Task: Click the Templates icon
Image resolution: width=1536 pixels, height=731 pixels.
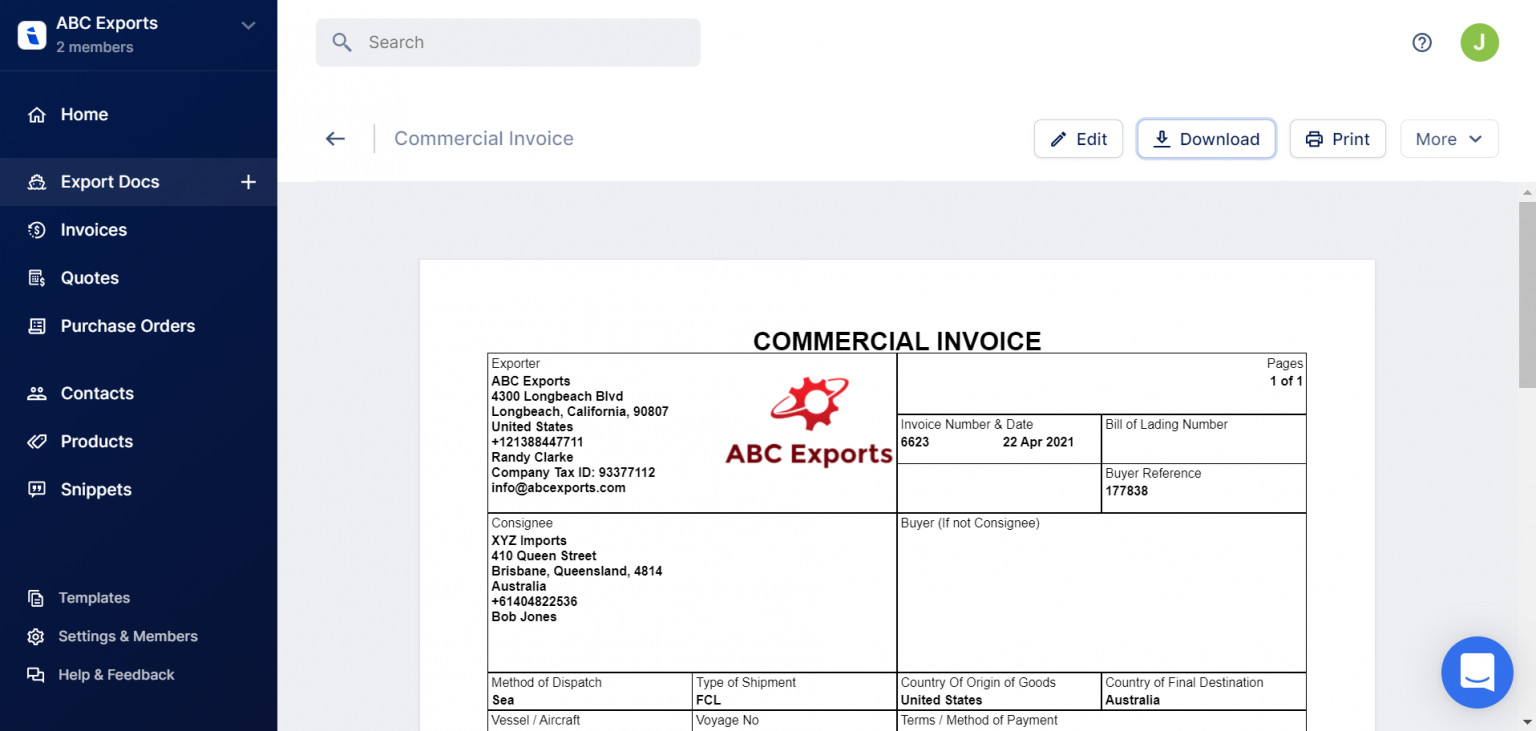Action: (x=37, y=597)
